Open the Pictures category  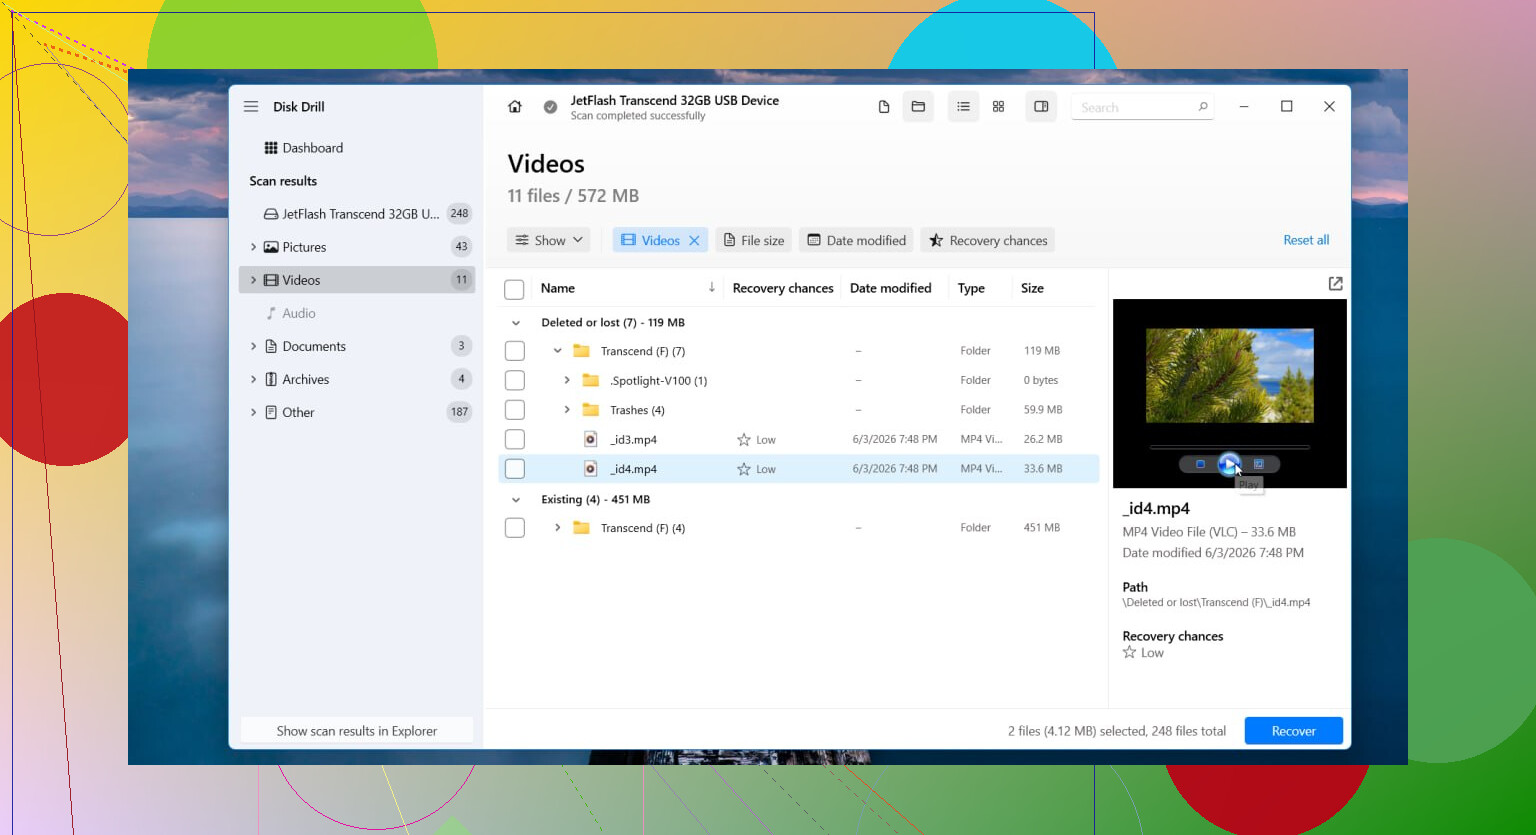click(x=357, y=247)
